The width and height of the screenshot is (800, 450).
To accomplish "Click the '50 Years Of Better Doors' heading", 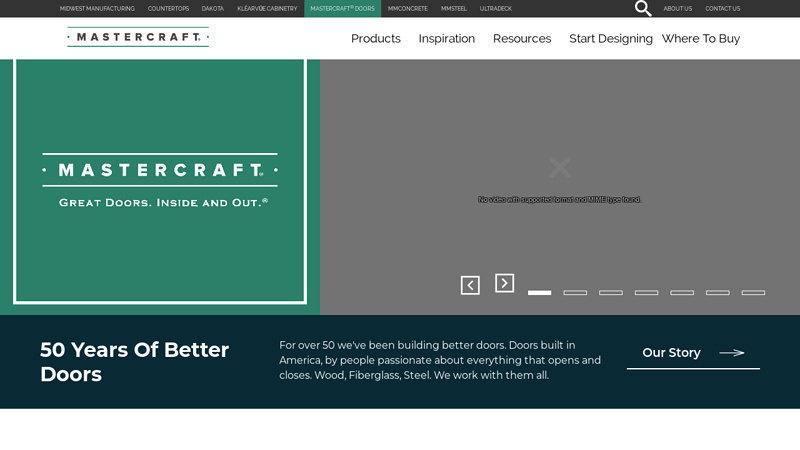I will tap(135, 362).
